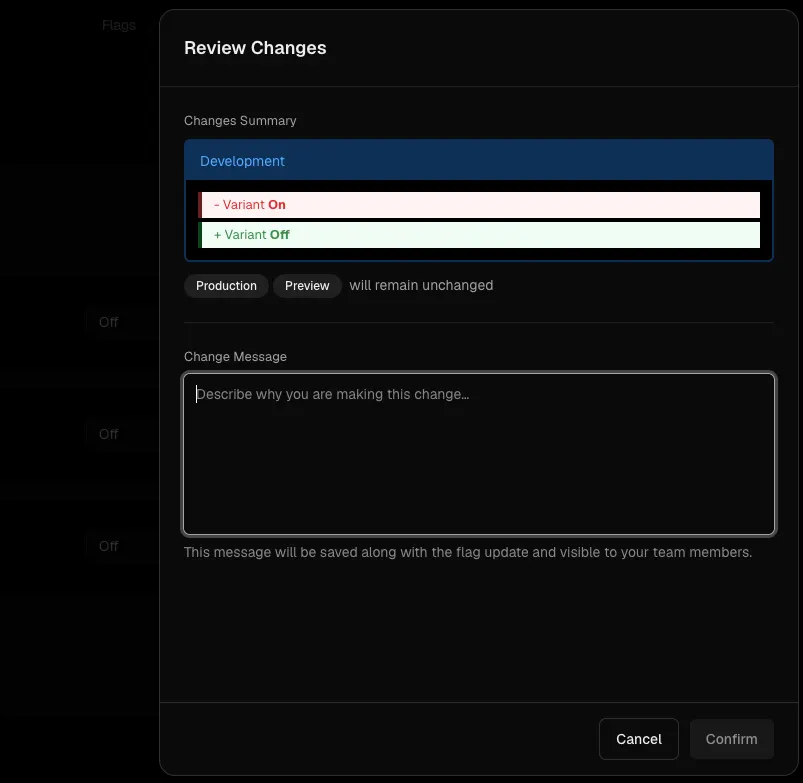This screenshot has height=783, width=803.
Task: Click the Cancel button
Action: coord(639,739)
